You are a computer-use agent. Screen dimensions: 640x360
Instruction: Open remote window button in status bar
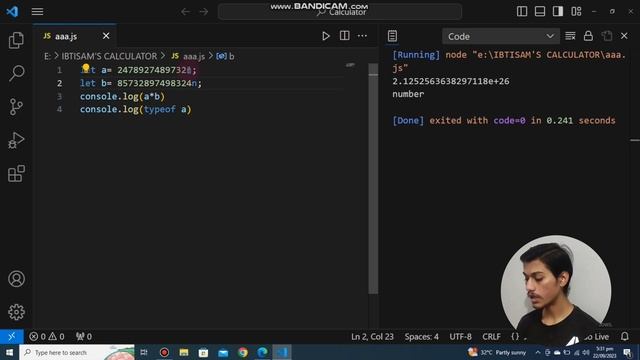[11, 336]
